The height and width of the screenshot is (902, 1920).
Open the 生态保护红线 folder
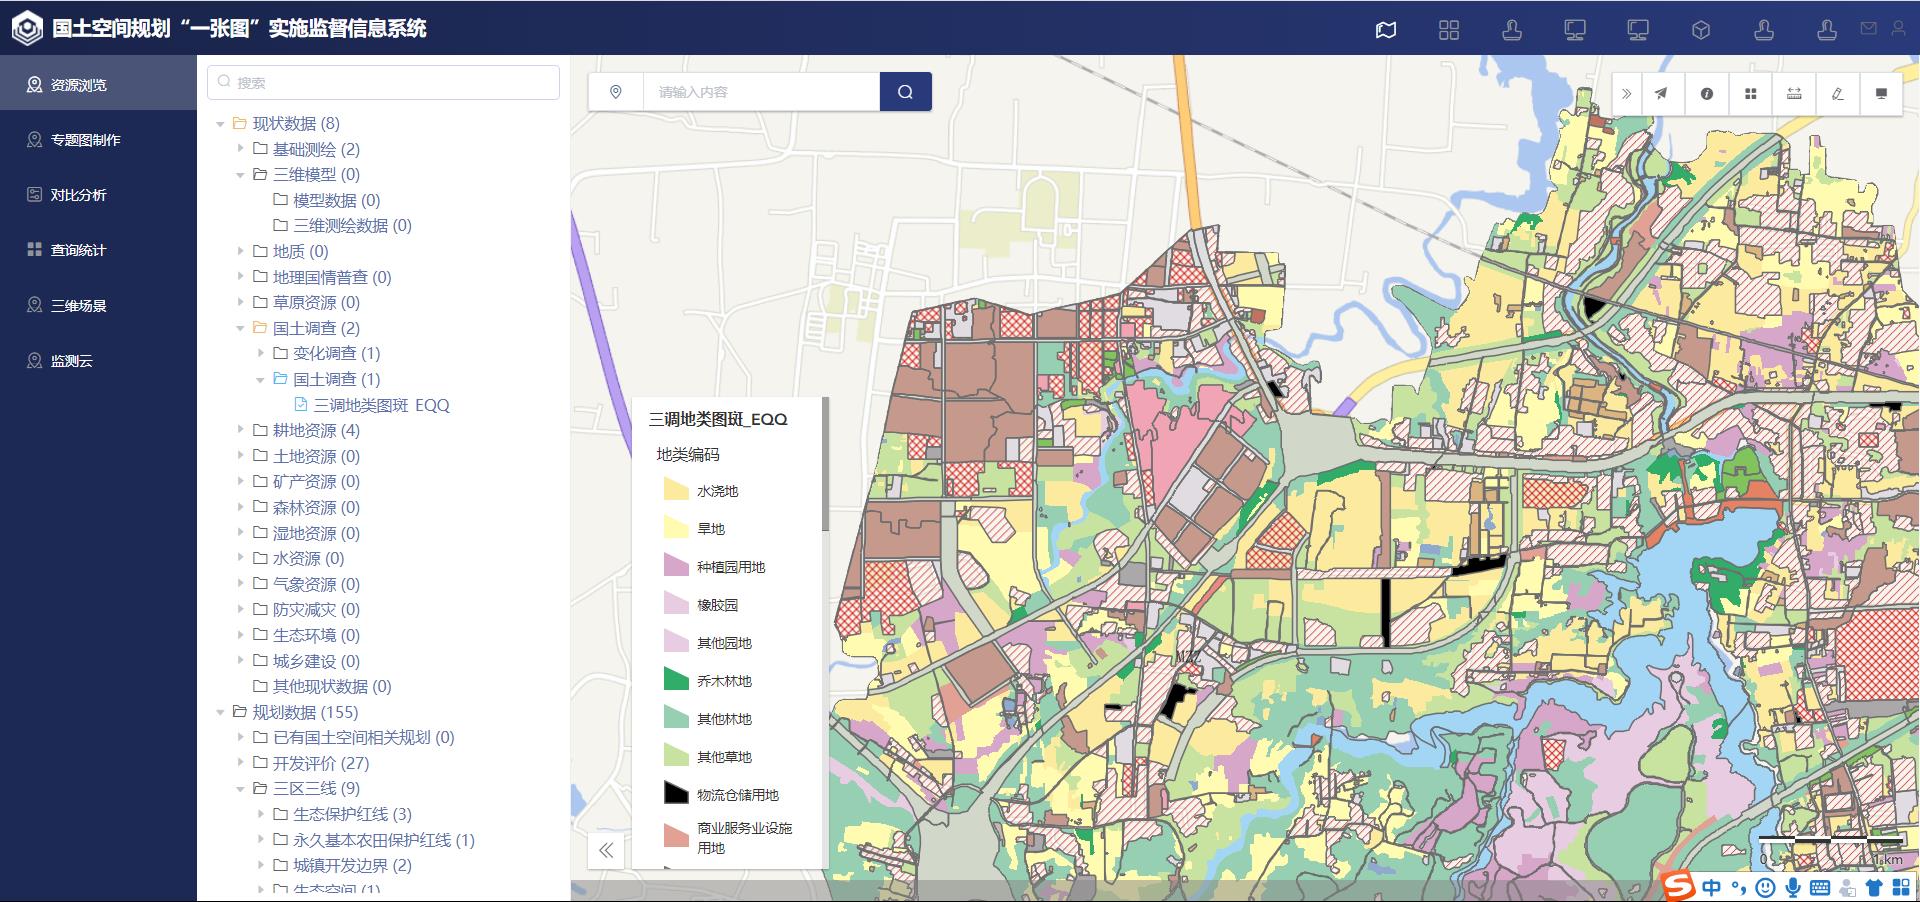pos(261,814)
